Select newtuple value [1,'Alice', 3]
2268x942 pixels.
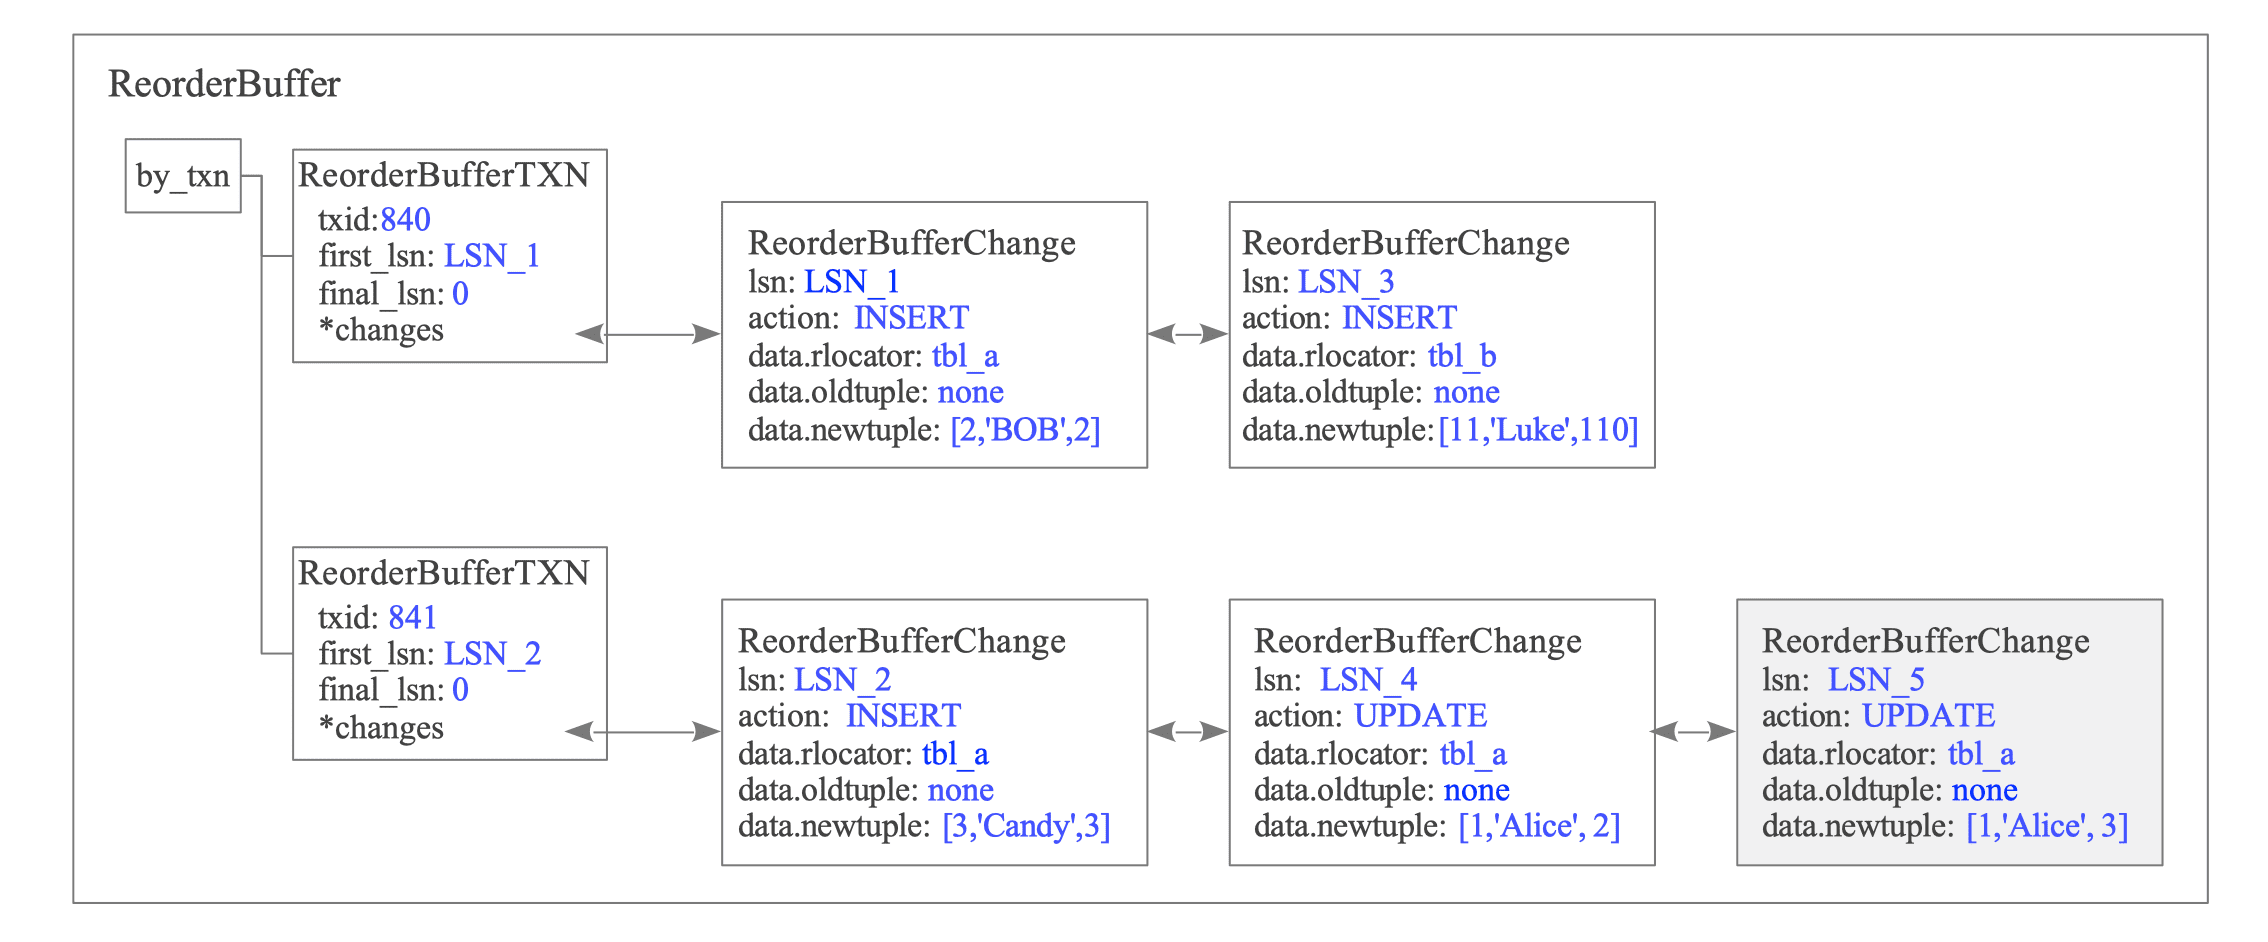[2047, 826]
